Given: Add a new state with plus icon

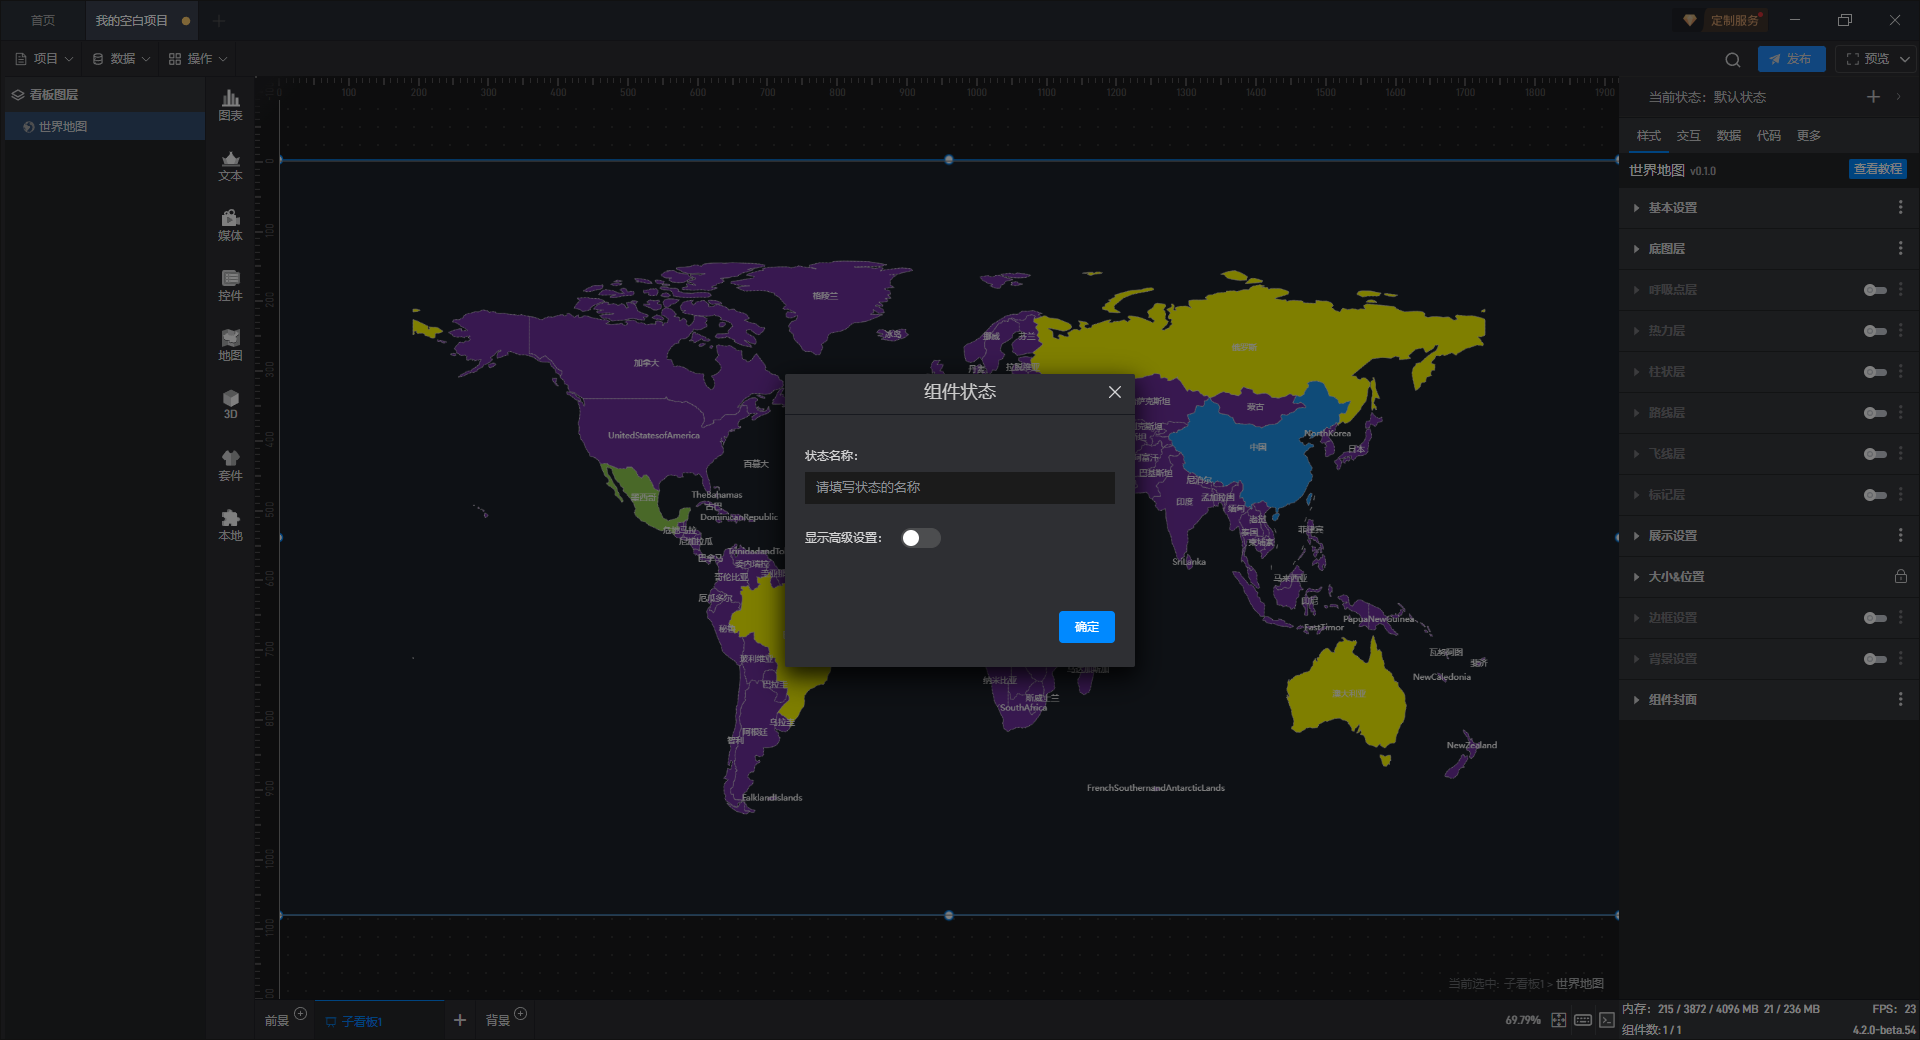Looking at the screenshot, I should click(x=1873, y=97).
